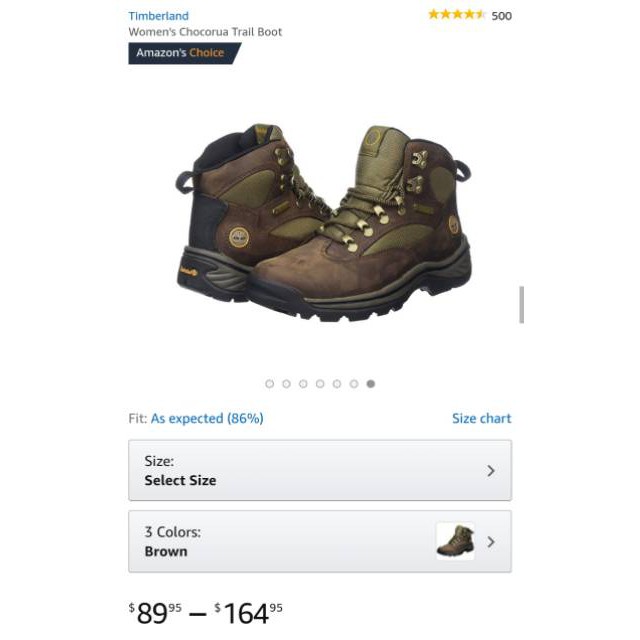
Task: Select the first image carousel dot
Action: click(269, 384)
